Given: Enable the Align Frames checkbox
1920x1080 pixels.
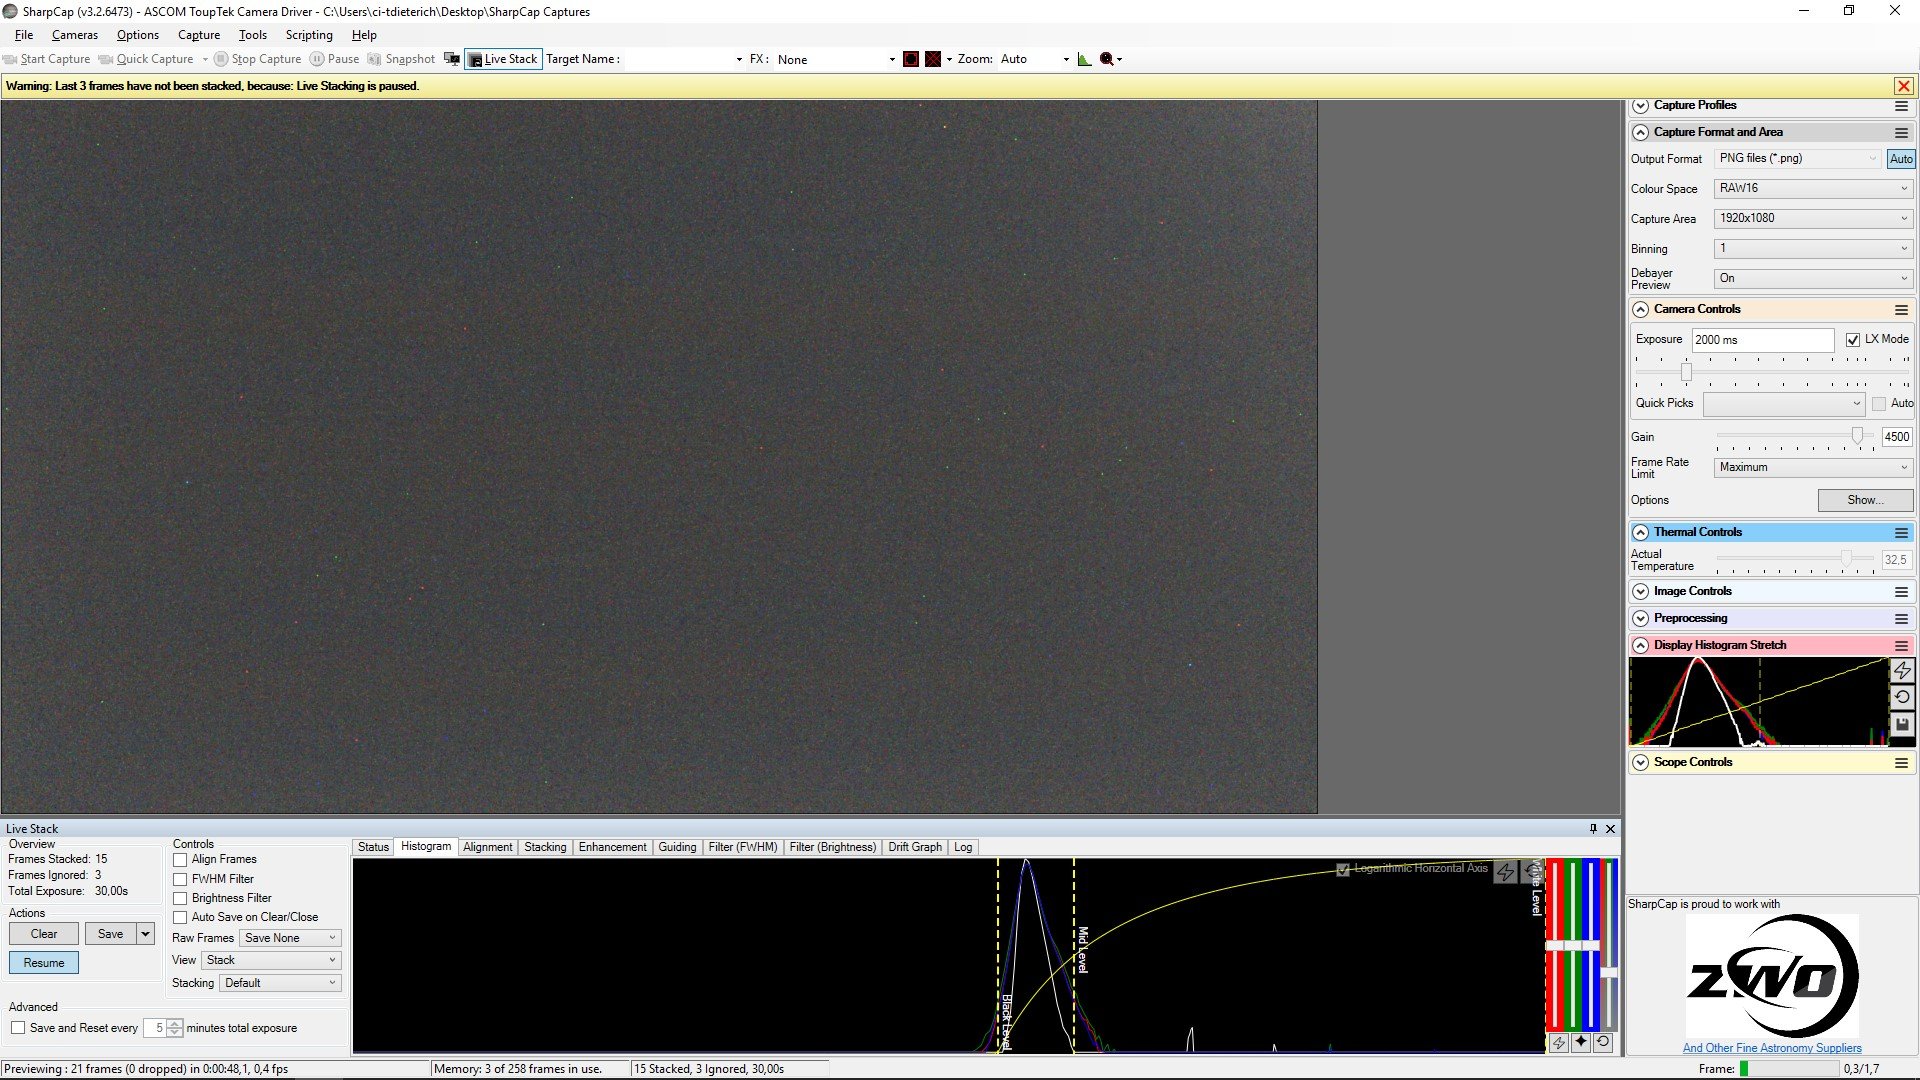Looking at the screenshot, I should (180, 860).
